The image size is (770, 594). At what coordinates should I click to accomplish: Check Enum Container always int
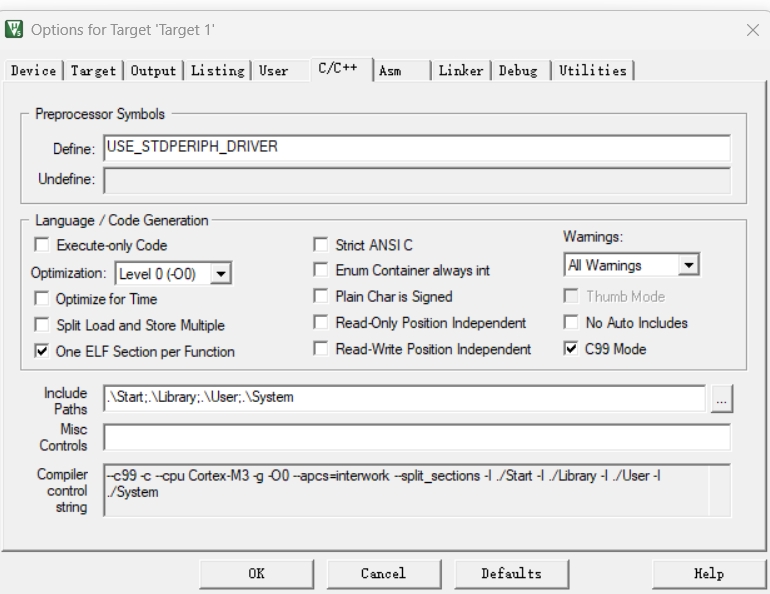point(321,270)
